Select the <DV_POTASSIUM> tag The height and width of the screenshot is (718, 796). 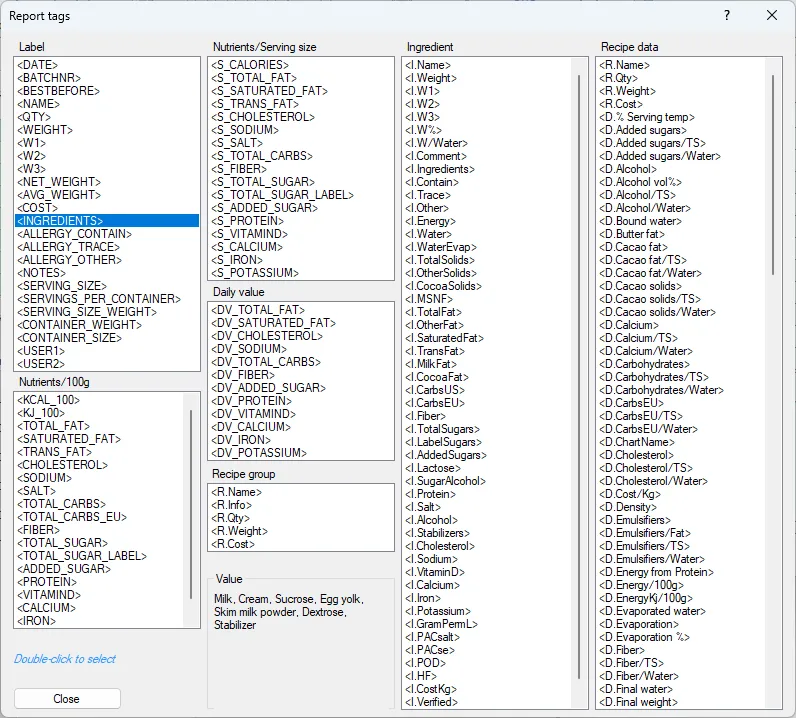259,453
